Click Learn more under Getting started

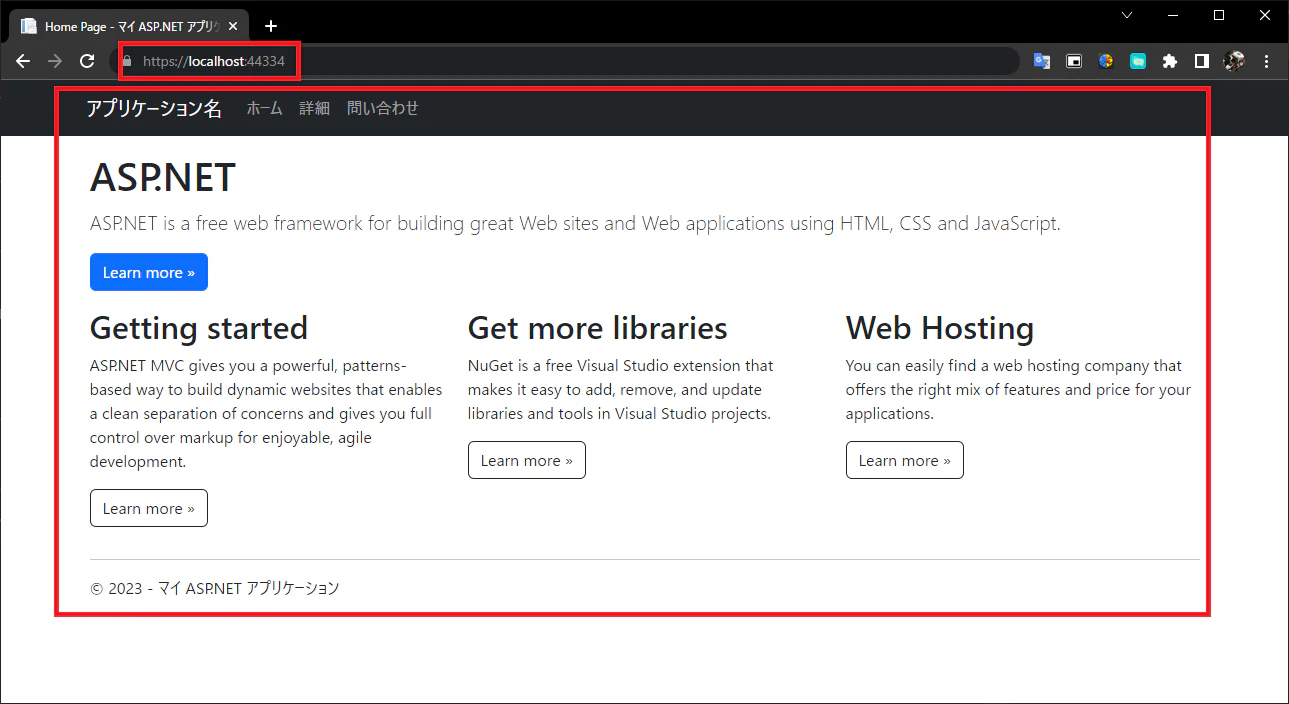149,508
